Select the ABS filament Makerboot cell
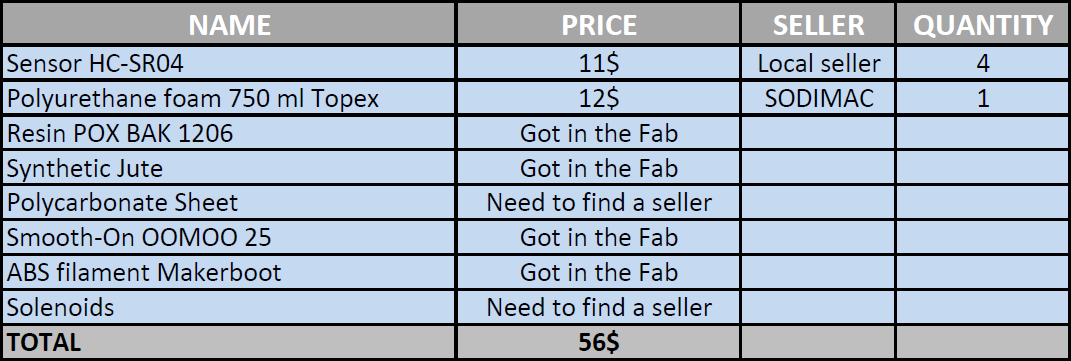The width and height of the screenshot is (1071, 361). coord(229,272)
